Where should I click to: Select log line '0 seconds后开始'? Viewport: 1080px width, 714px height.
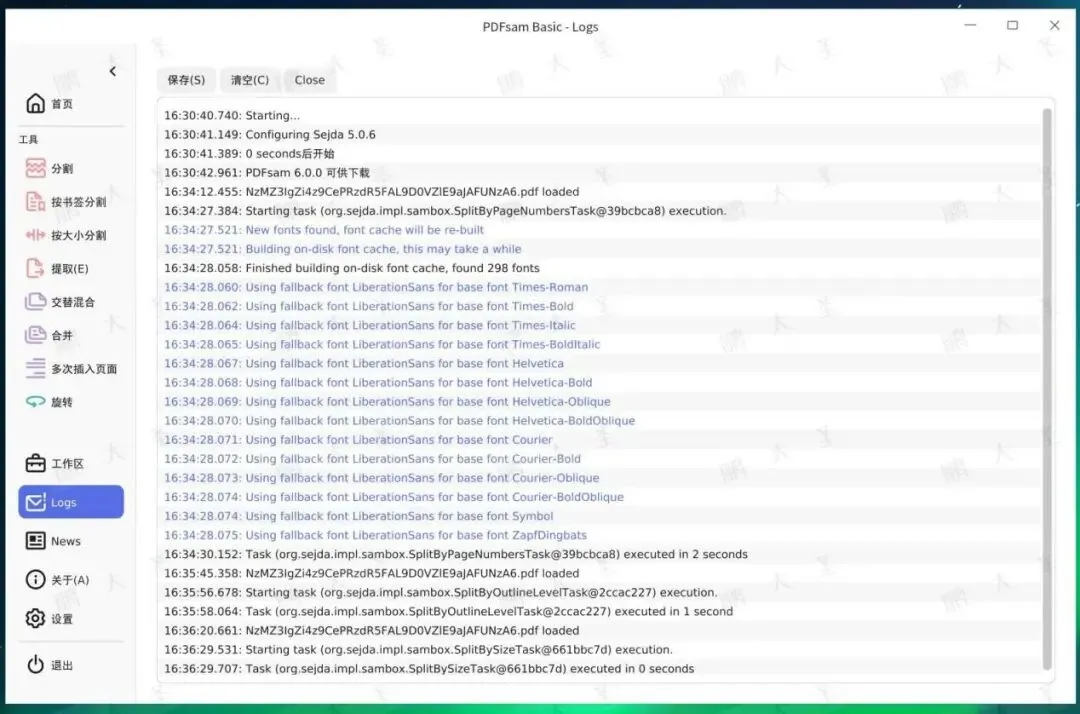[599, 154]
